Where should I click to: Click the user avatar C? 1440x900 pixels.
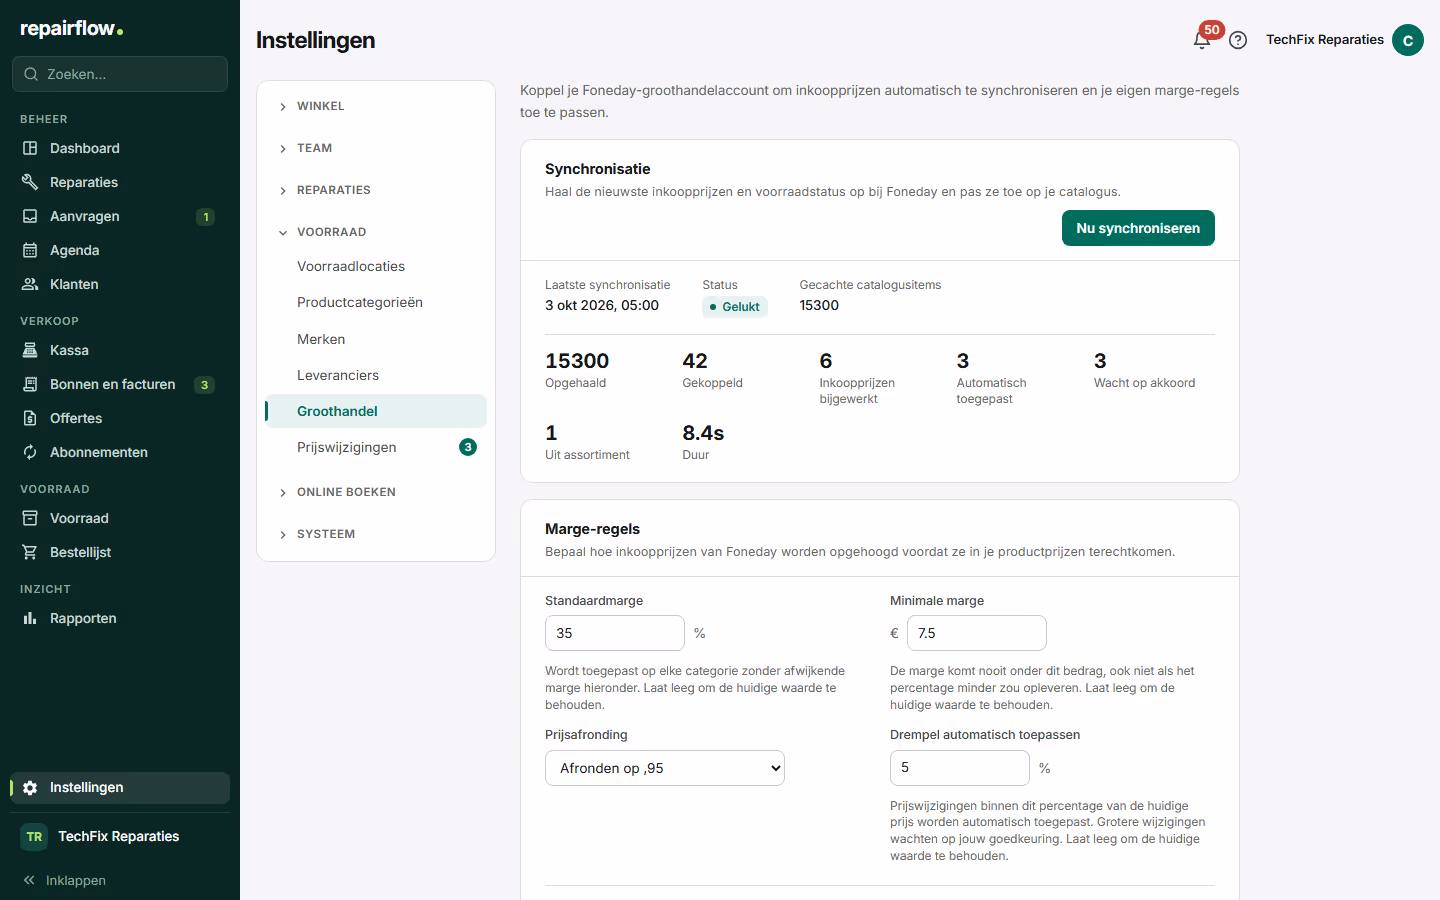coord(1408,40)
